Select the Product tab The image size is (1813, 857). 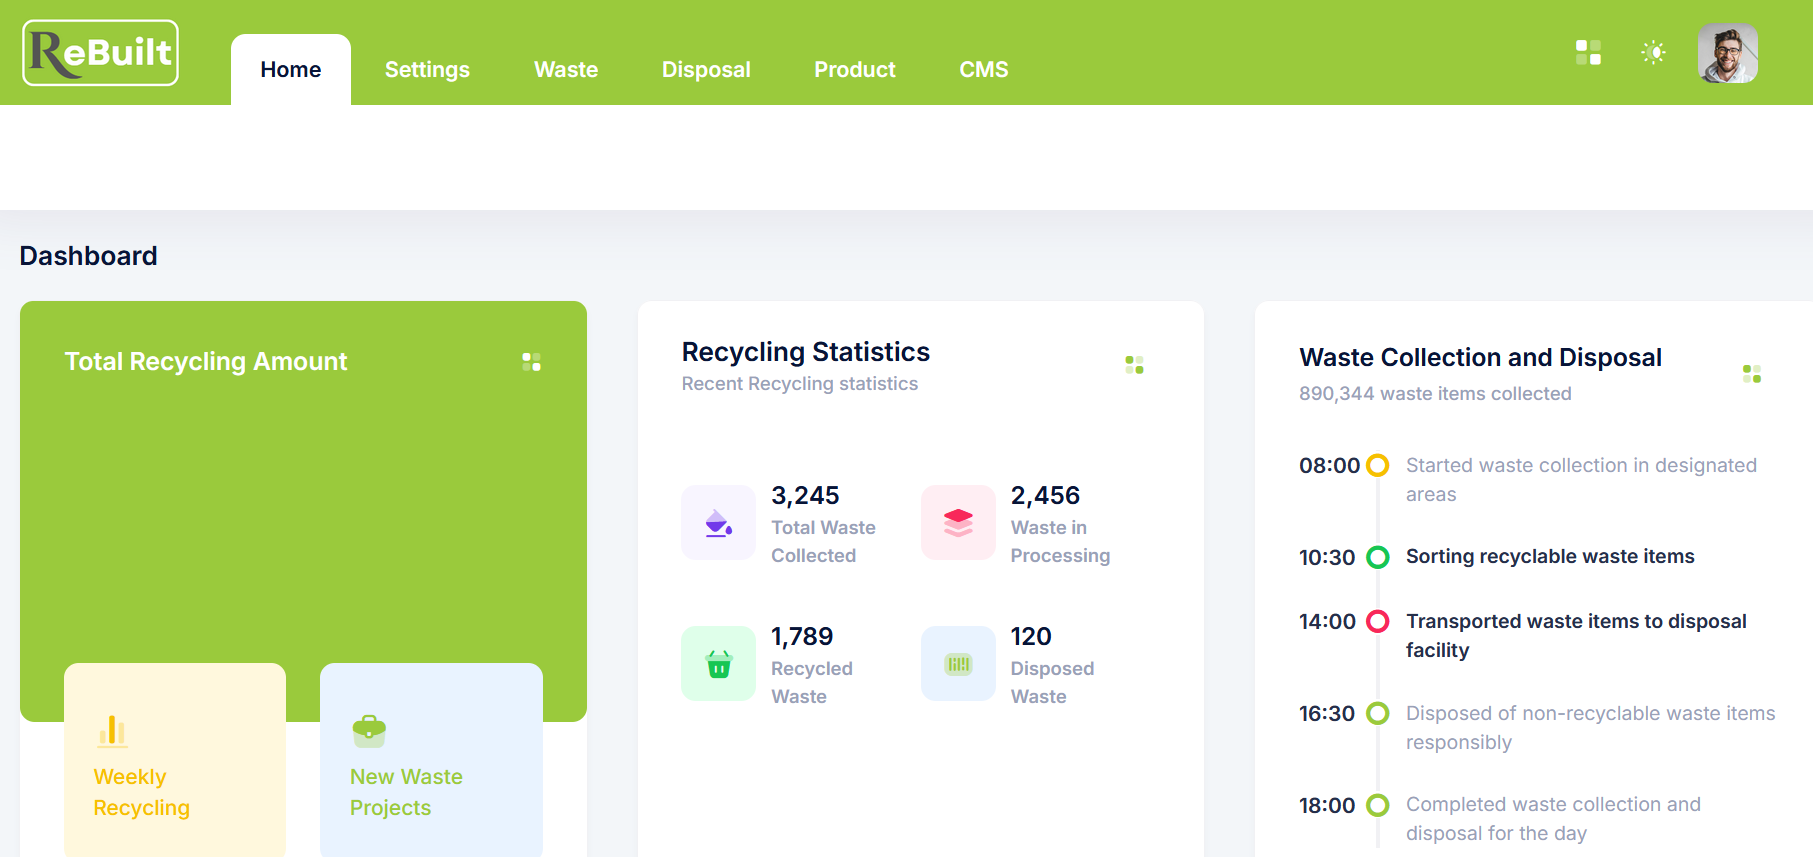click(855, 70)
